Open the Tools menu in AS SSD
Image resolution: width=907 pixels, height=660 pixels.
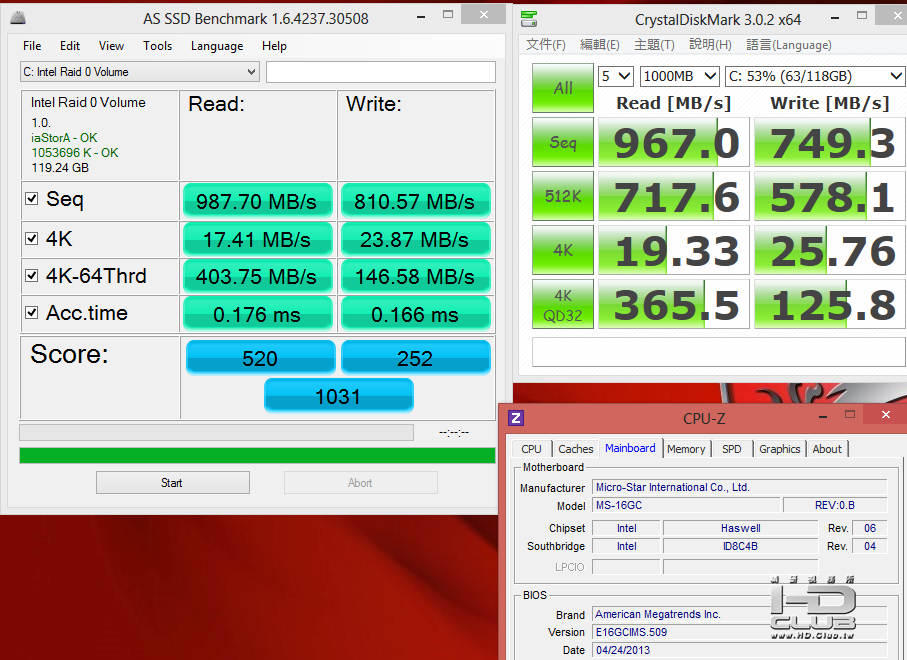(x=157, y=46)
